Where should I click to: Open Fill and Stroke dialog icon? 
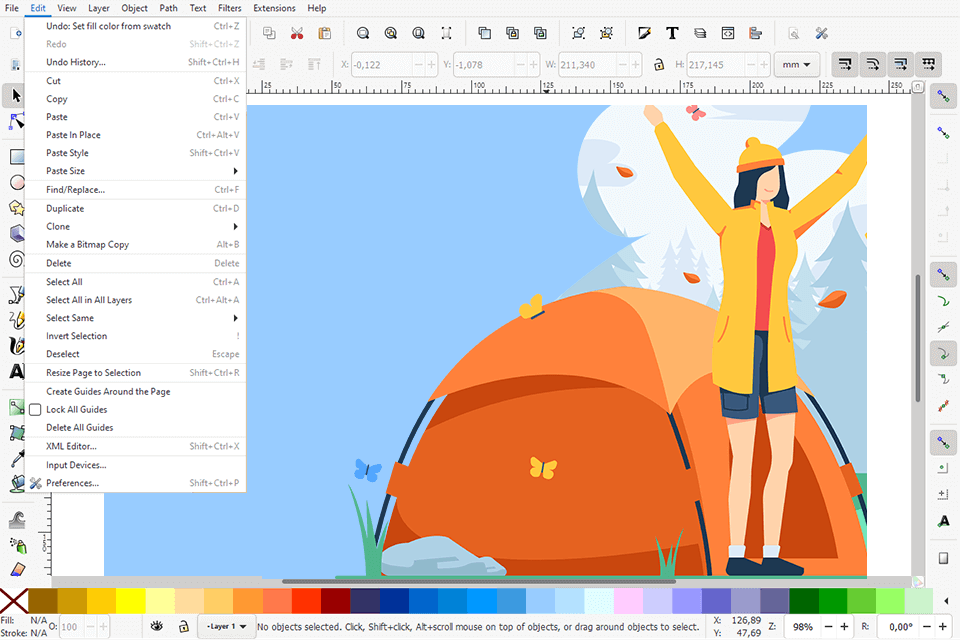[x=644, y=33]
